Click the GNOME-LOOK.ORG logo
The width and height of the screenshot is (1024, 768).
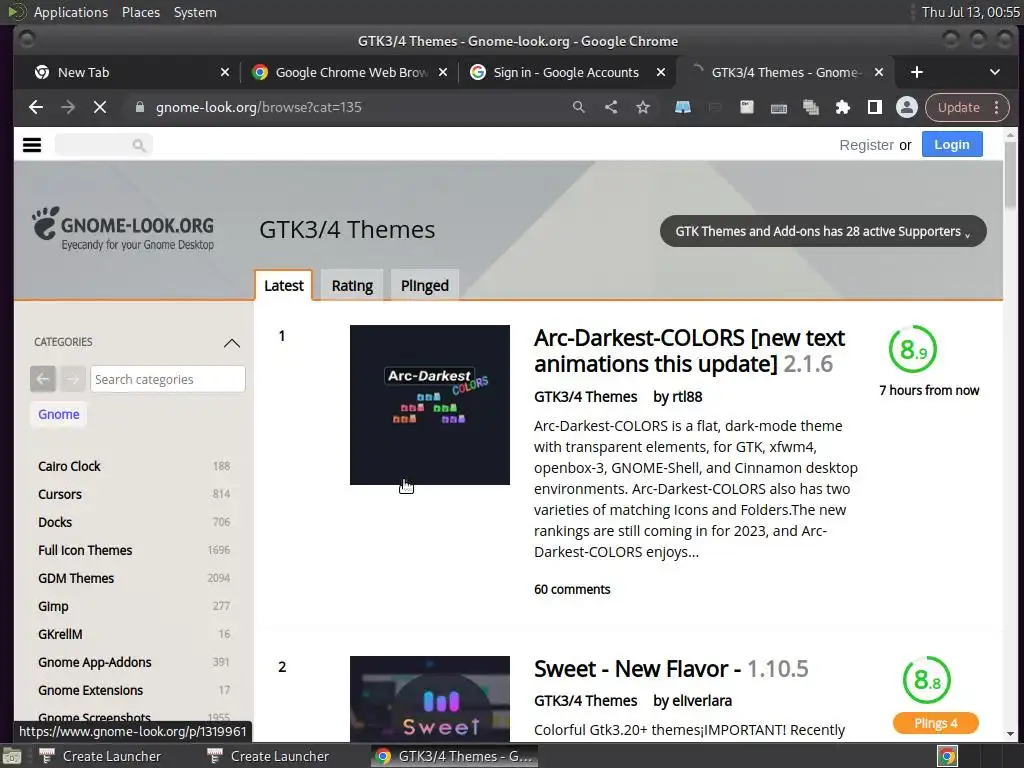coord(123,229)
